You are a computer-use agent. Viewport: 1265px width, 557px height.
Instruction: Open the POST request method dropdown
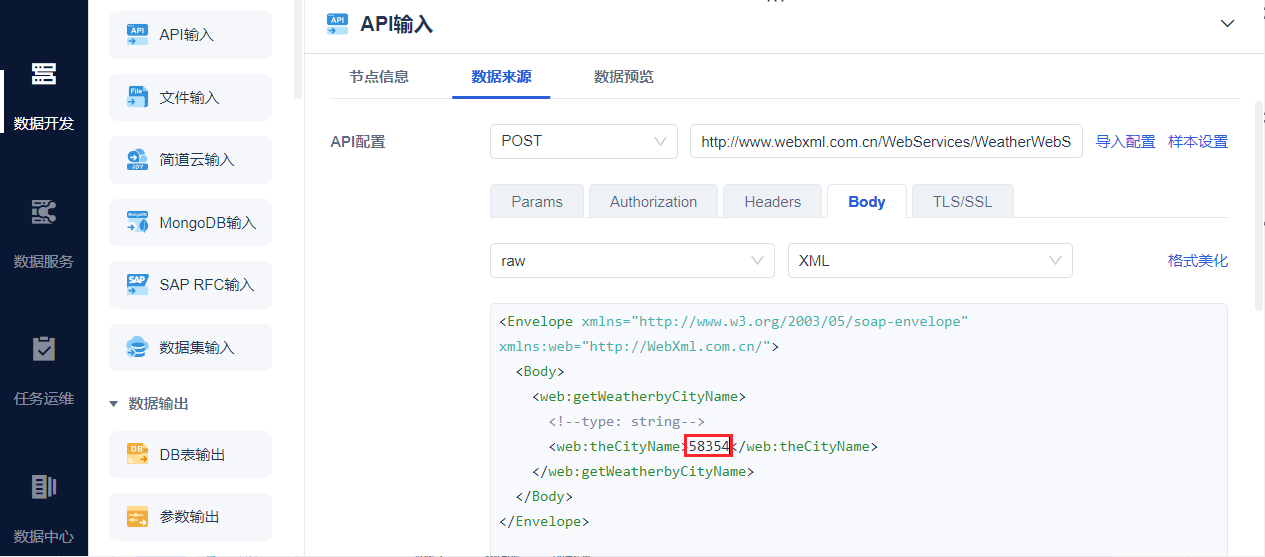click(x=583, y=141)
